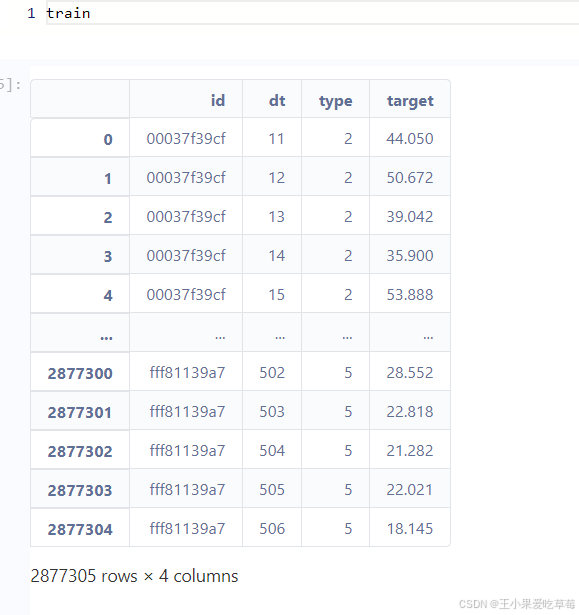Click dt value 11

277,138
